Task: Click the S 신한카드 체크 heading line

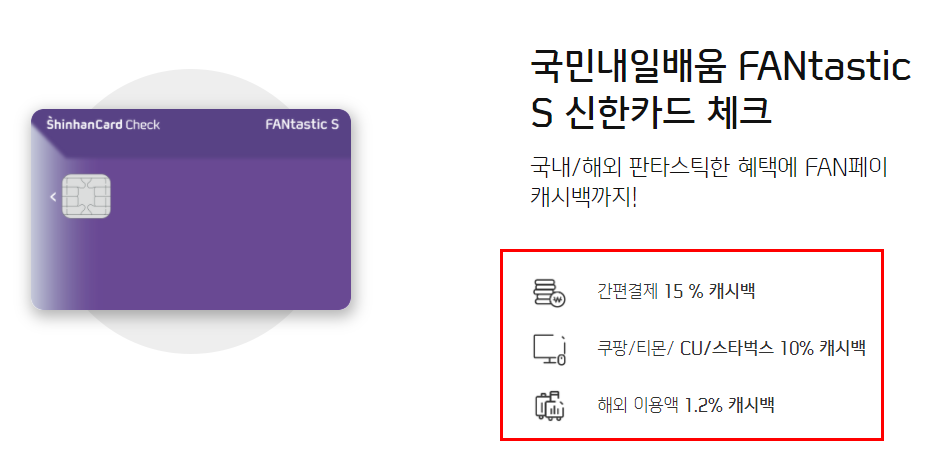Action: 651,111
